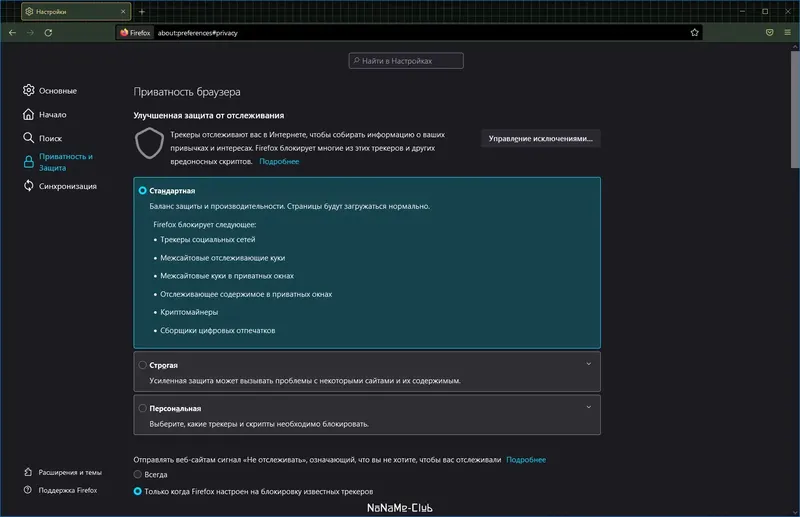Open the Pocket shield icon in toolbar
The width and height of the screenshot is (800, 517).
point(769,33)
